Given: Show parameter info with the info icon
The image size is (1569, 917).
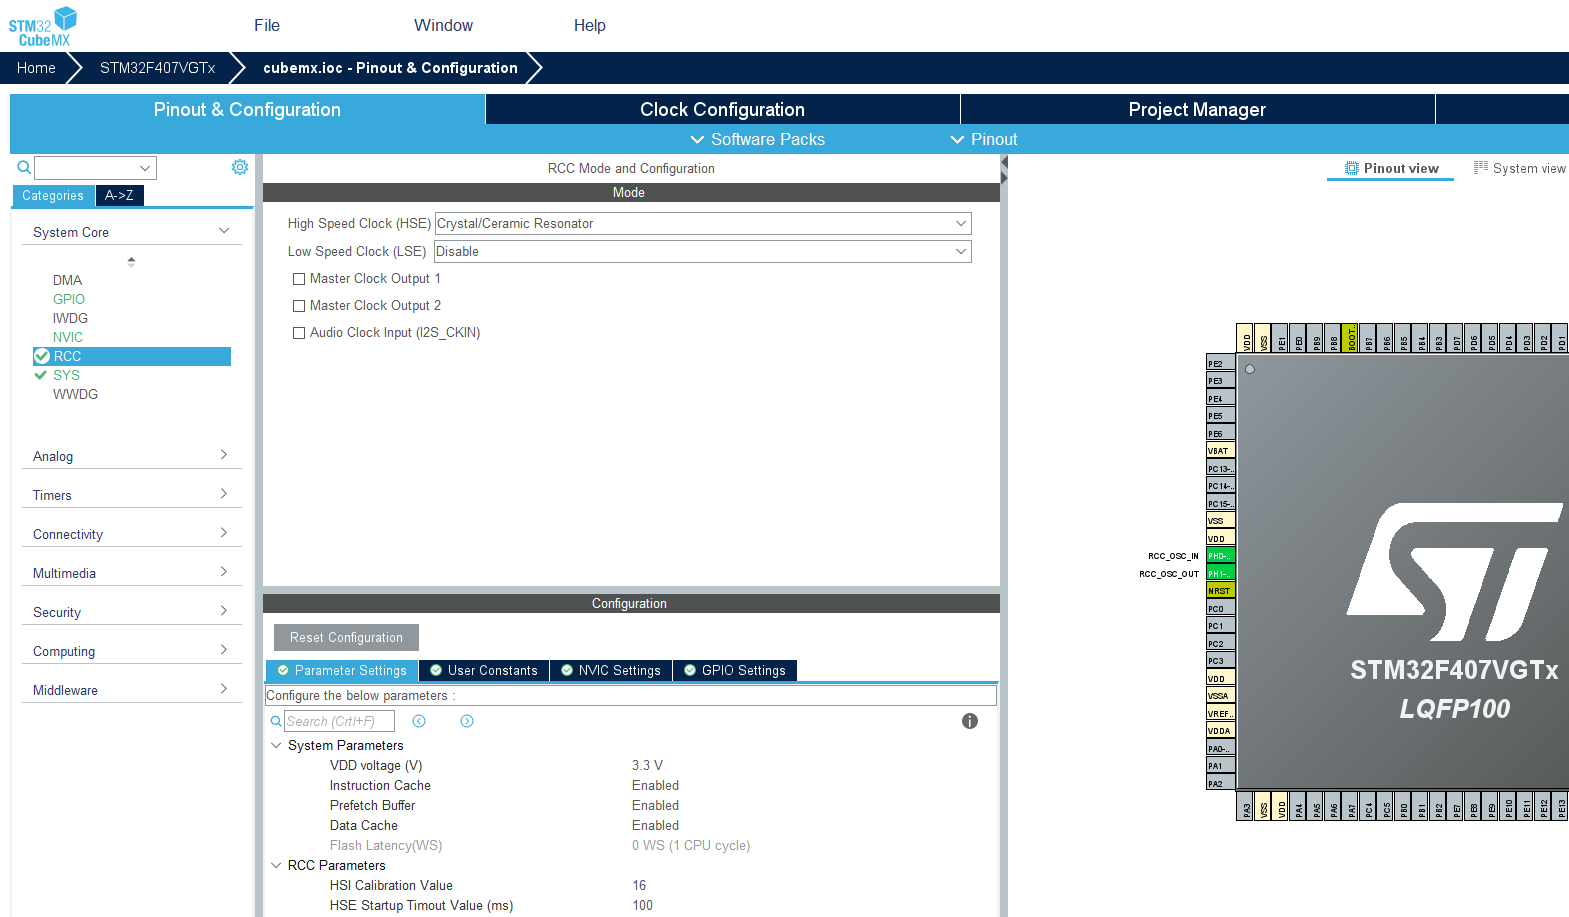Looking at the screenshot, I should [x=970, y=721].
